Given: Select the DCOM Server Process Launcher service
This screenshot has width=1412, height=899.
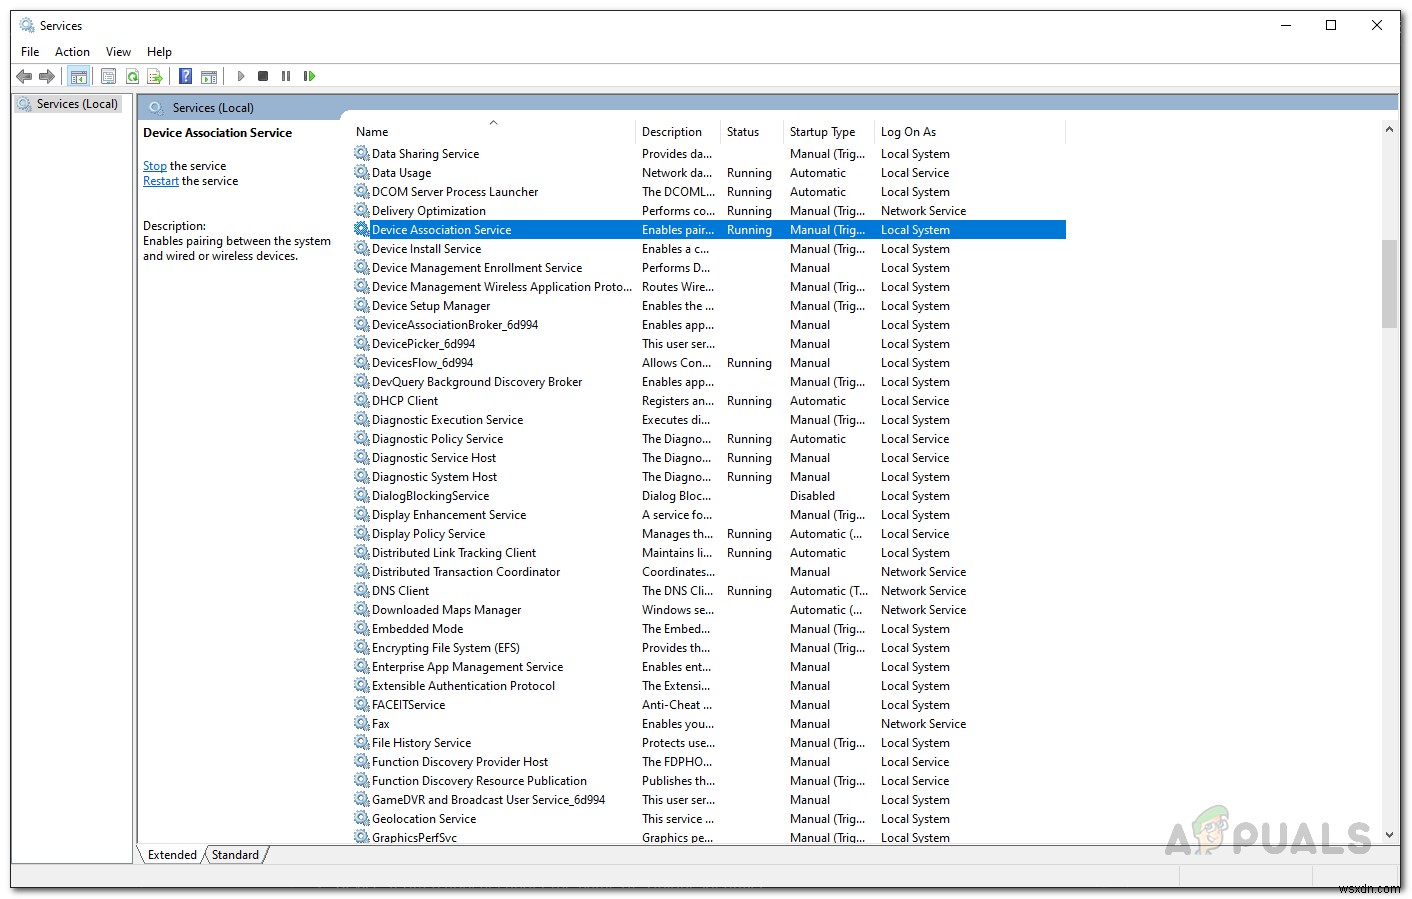Looking at the screenshot, I should click(x=709, y=191).
